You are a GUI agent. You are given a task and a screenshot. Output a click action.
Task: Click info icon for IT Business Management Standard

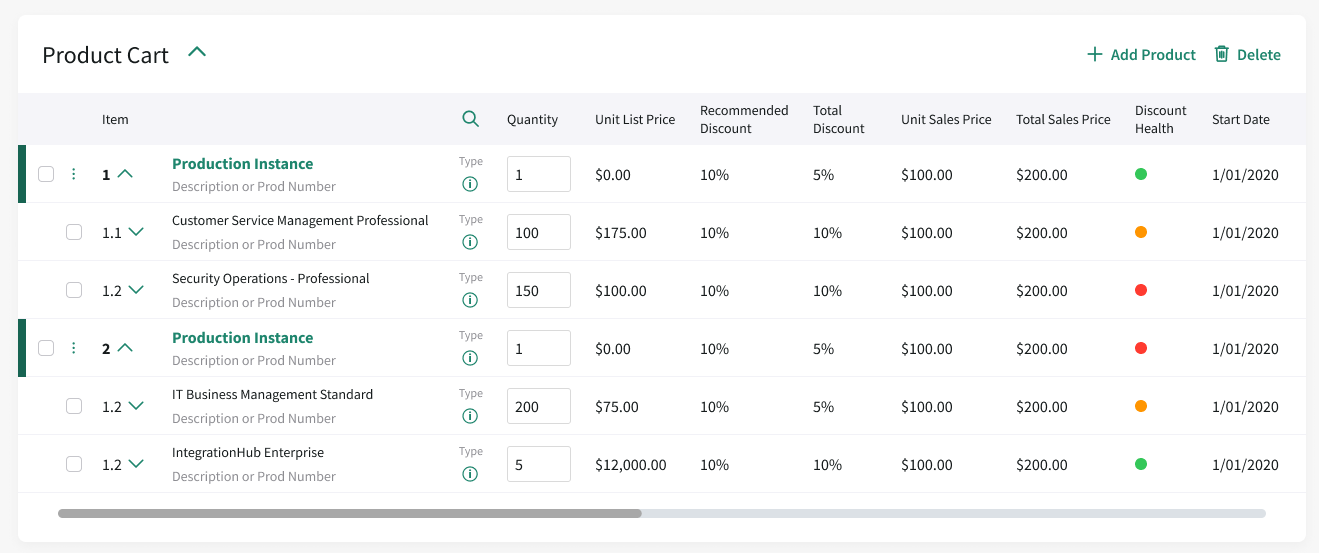pos(470,416)
